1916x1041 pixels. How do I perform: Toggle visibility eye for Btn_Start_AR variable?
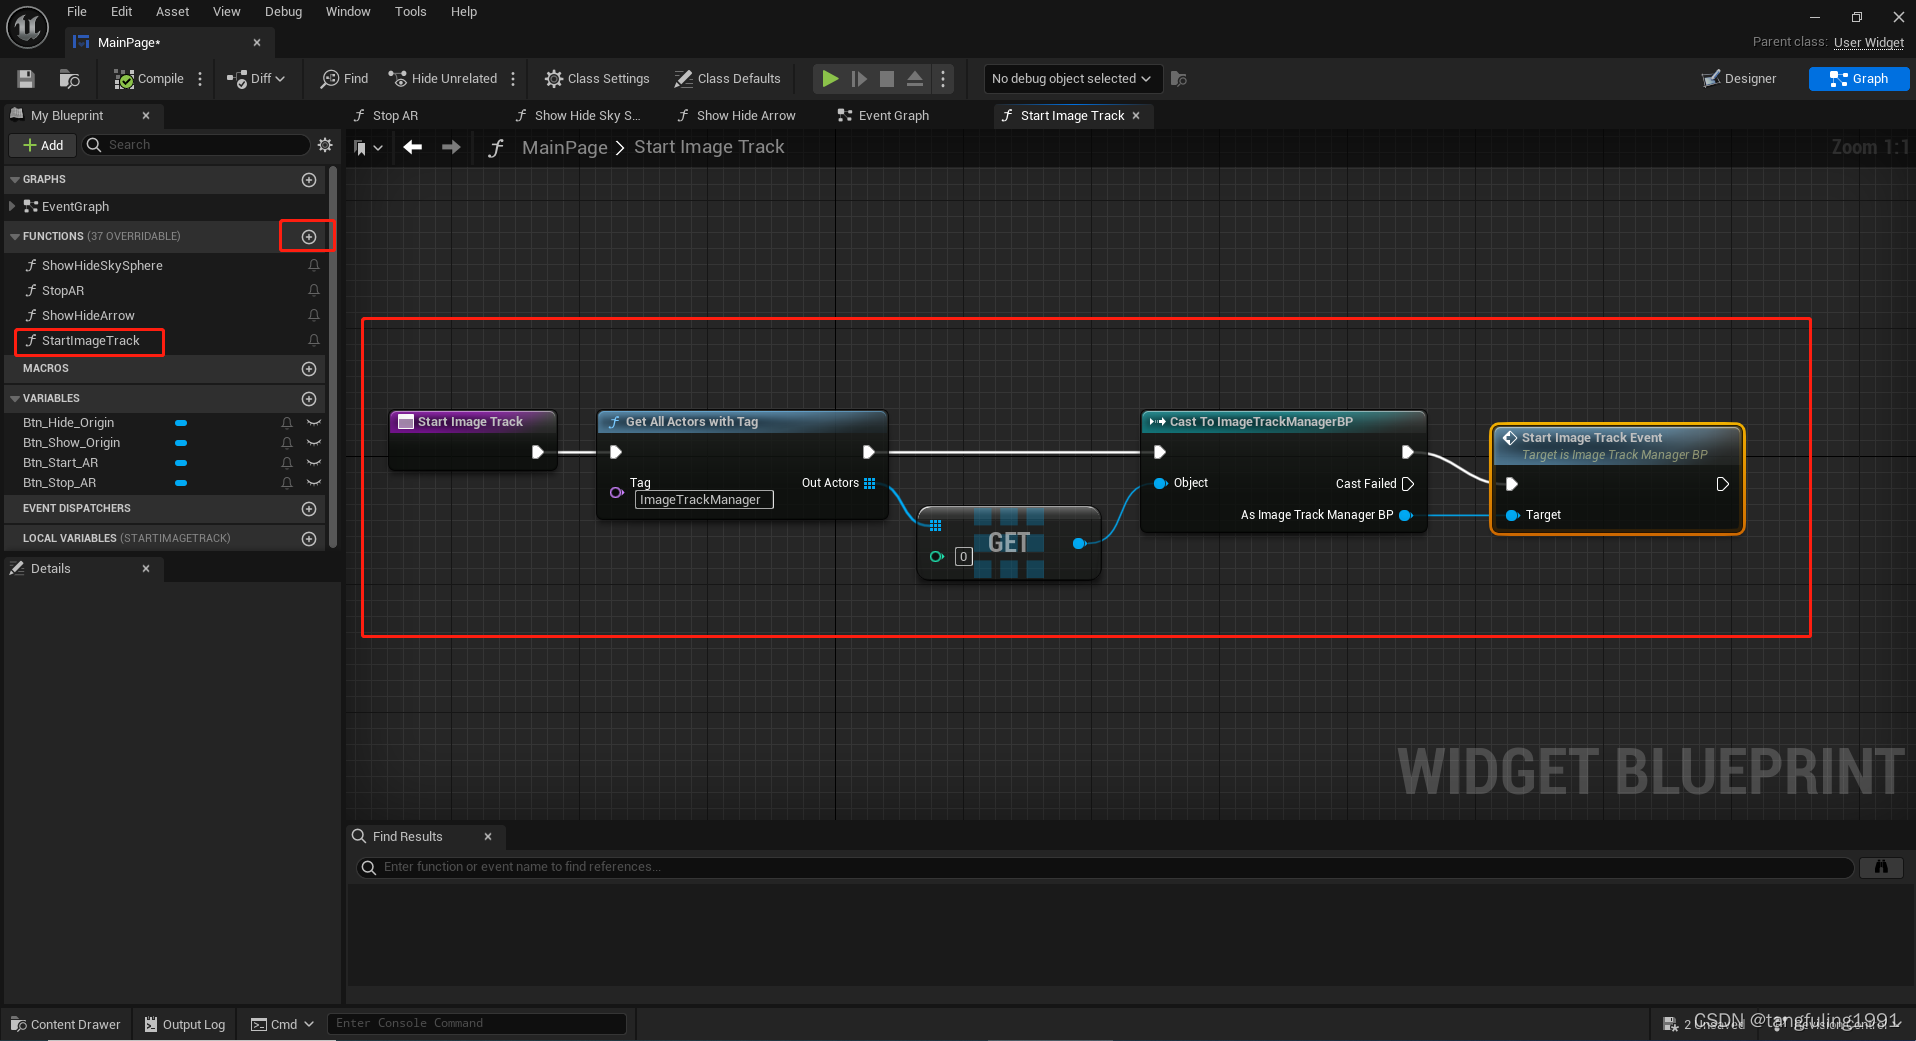(x=314, y=463)
